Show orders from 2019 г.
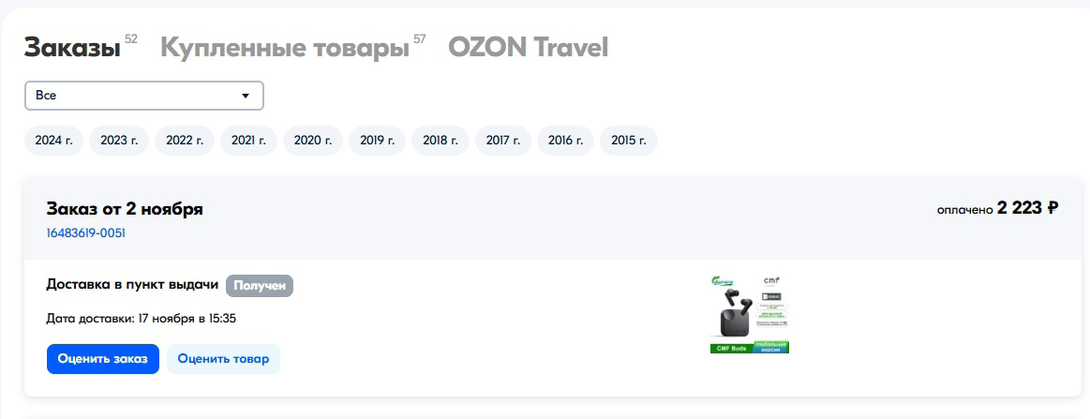 pos(378,141)
